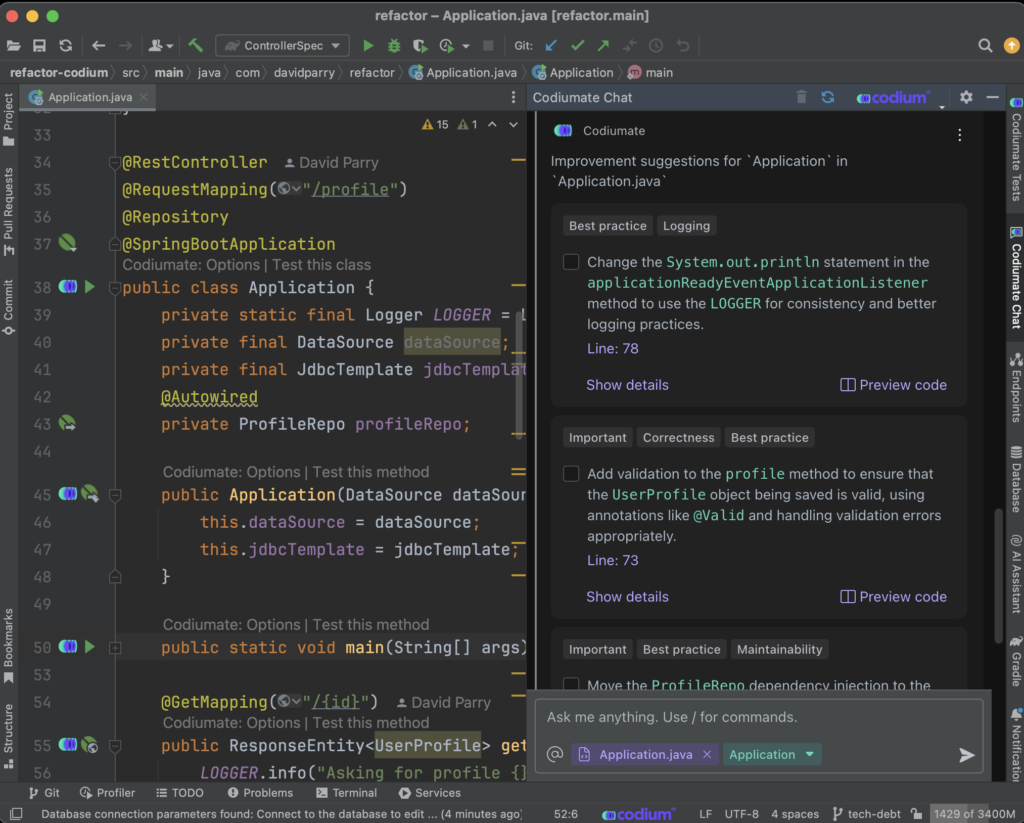Check the System.out.println logging suggestion

tap(571, 261)
